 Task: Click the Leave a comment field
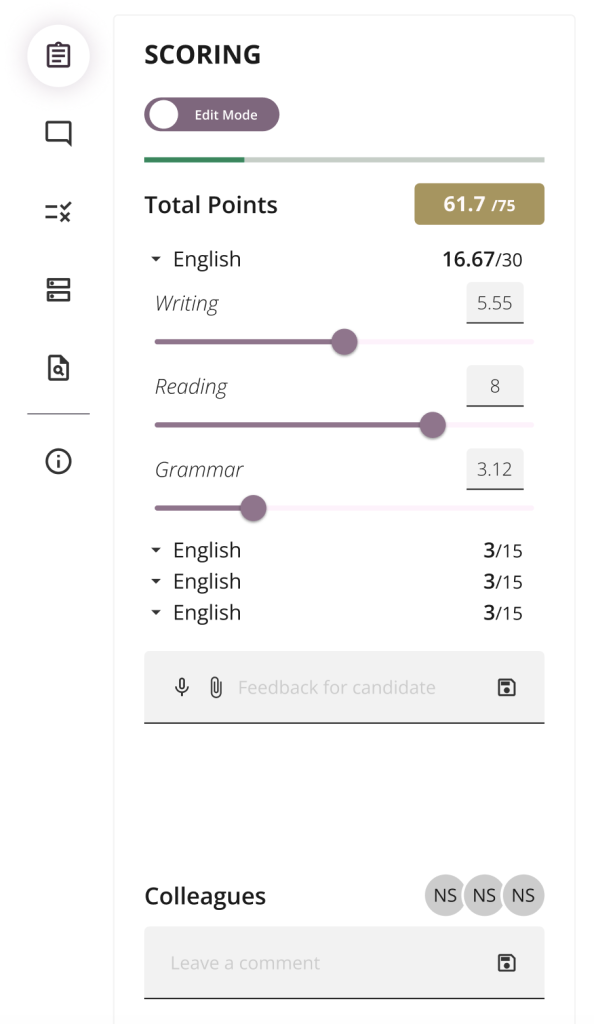tap(345, 963)
